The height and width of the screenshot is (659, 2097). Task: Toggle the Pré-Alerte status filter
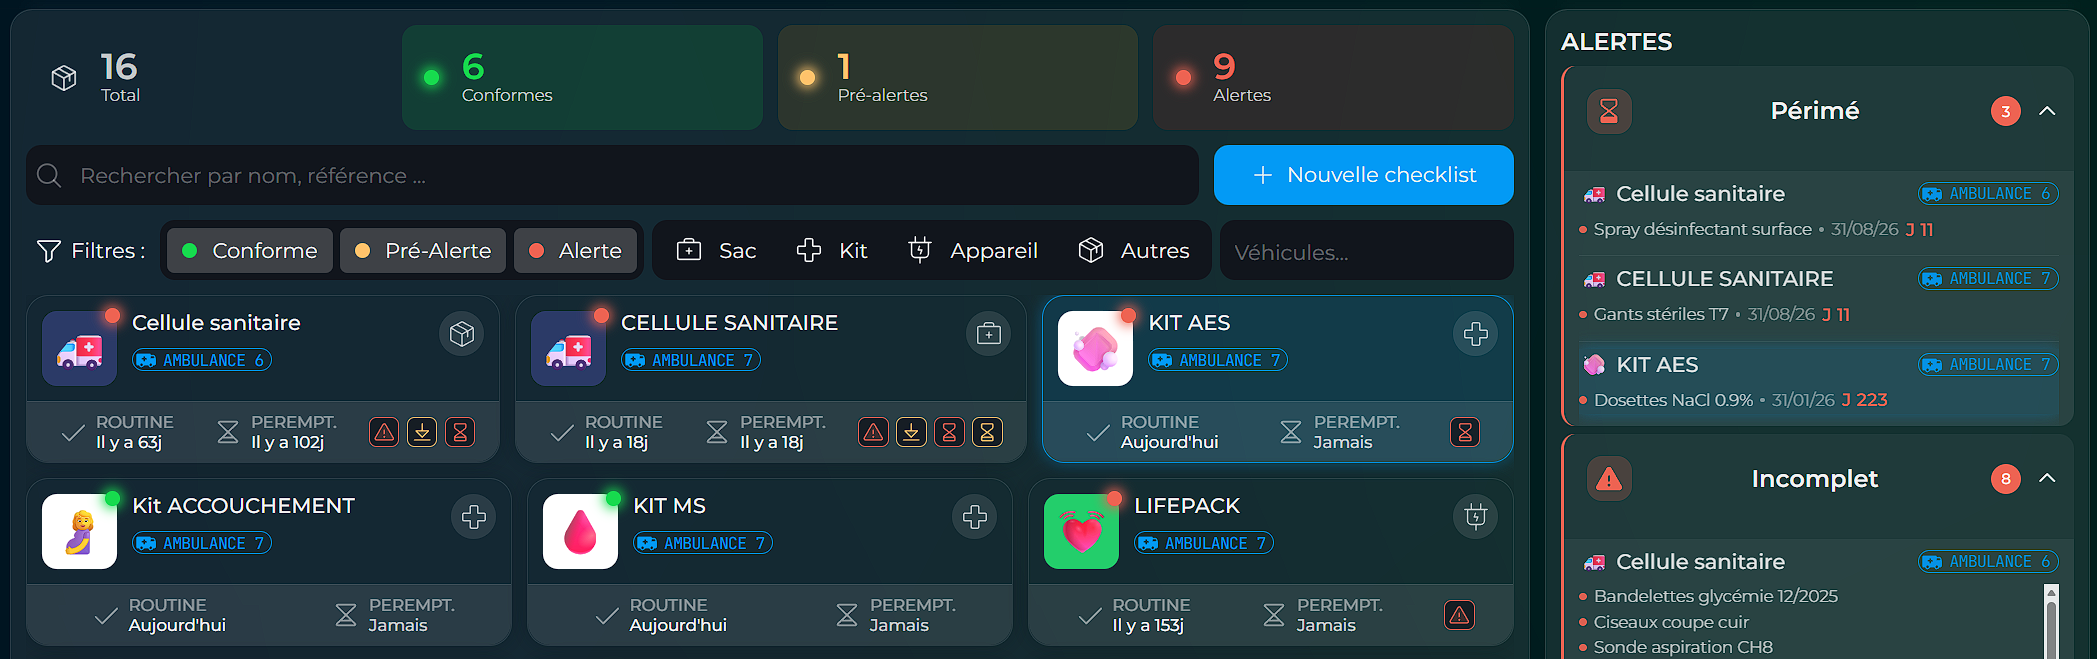423,250
